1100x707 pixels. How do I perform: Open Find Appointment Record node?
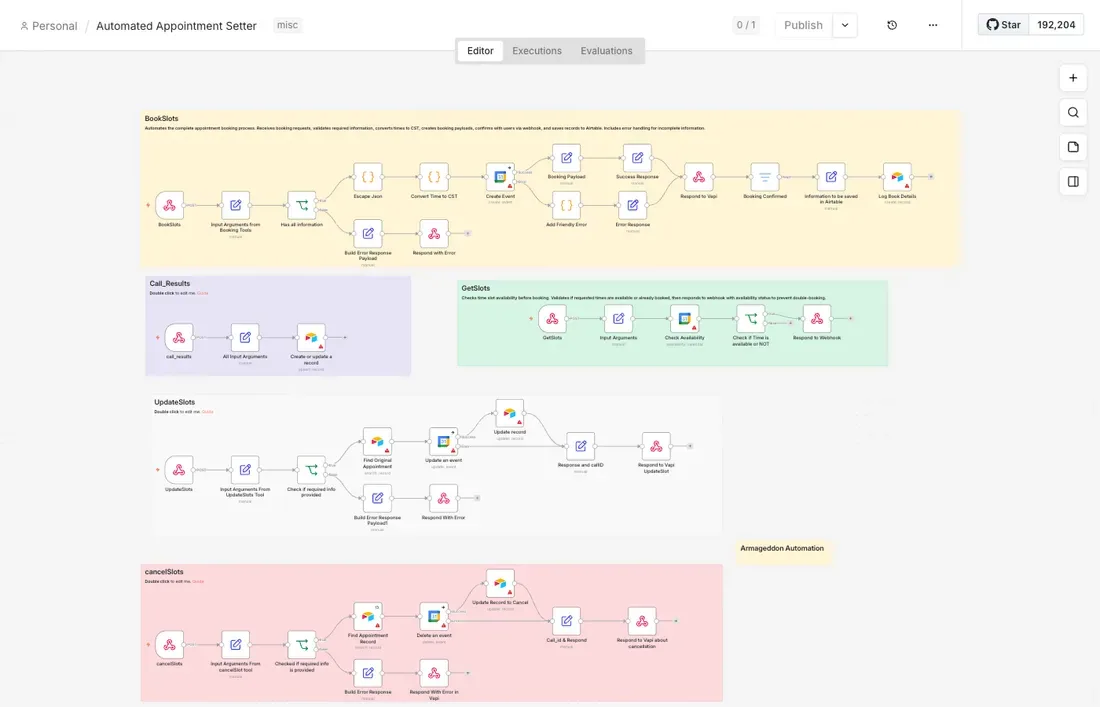368,617
